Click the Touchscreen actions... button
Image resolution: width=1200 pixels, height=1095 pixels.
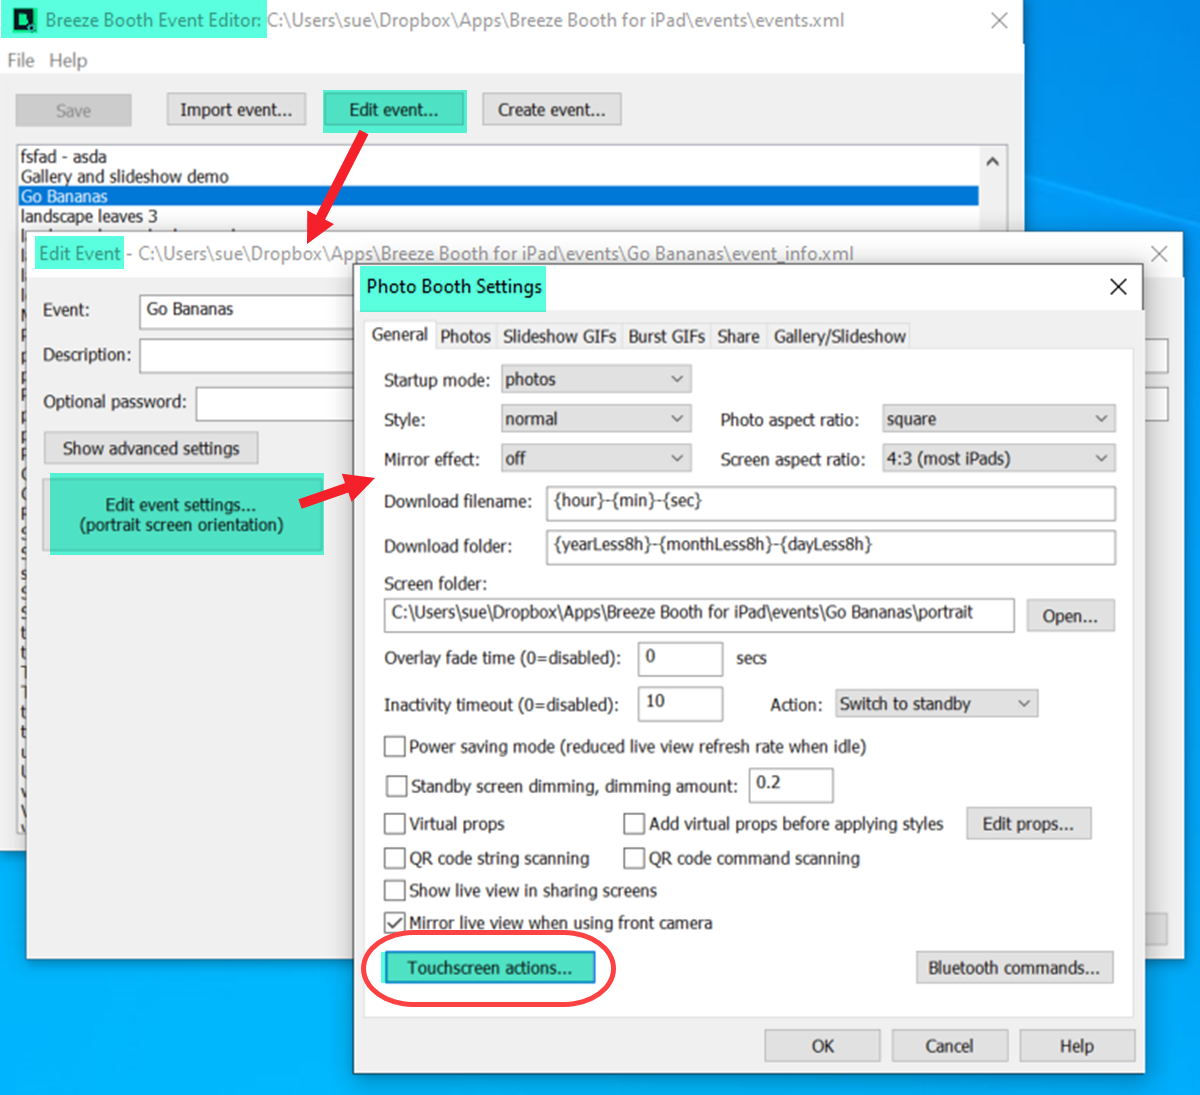pos(489,968)
